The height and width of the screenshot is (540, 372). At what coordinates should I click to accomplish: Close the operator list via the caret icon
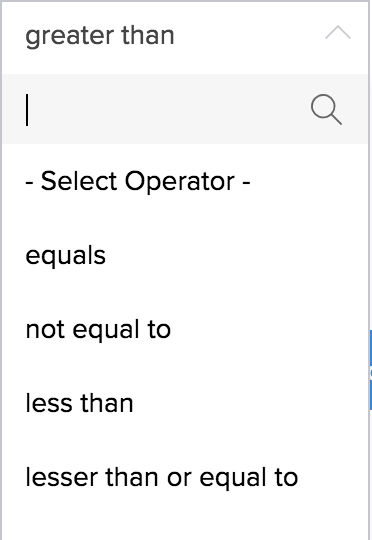(338, 33)
